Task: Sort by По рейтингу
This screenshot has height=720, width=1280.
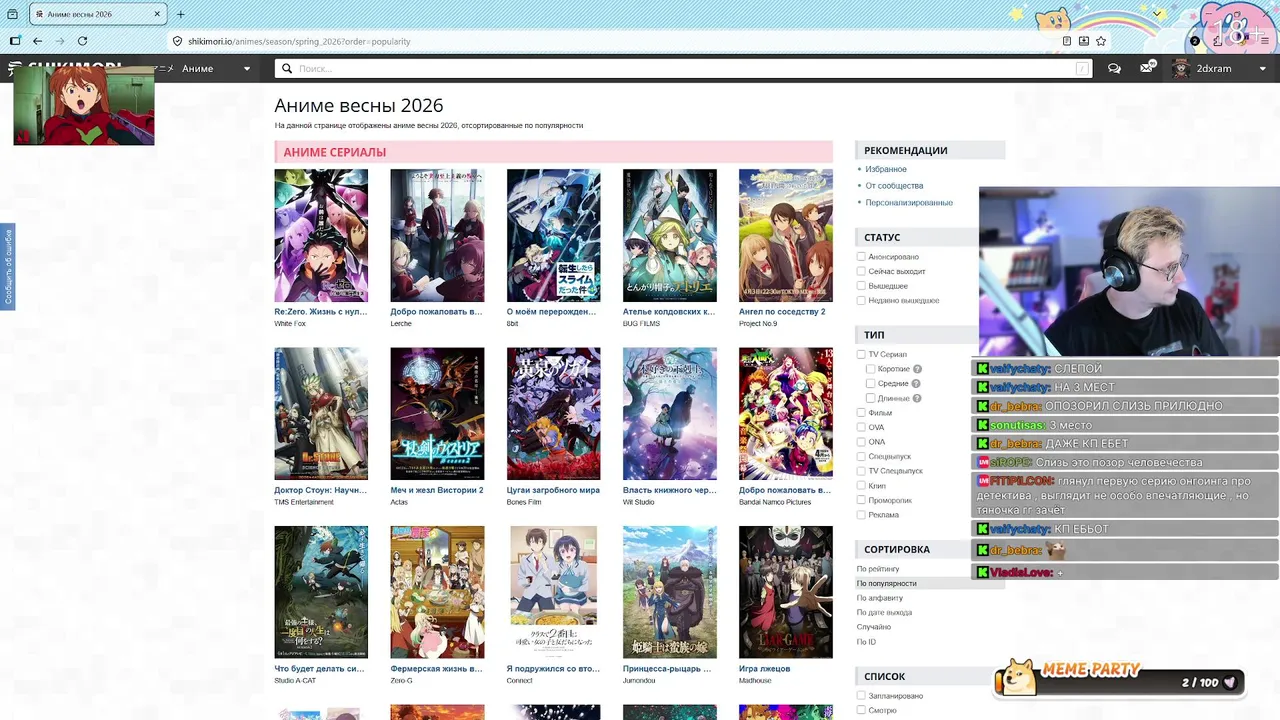Action: (x=878, y=568)
